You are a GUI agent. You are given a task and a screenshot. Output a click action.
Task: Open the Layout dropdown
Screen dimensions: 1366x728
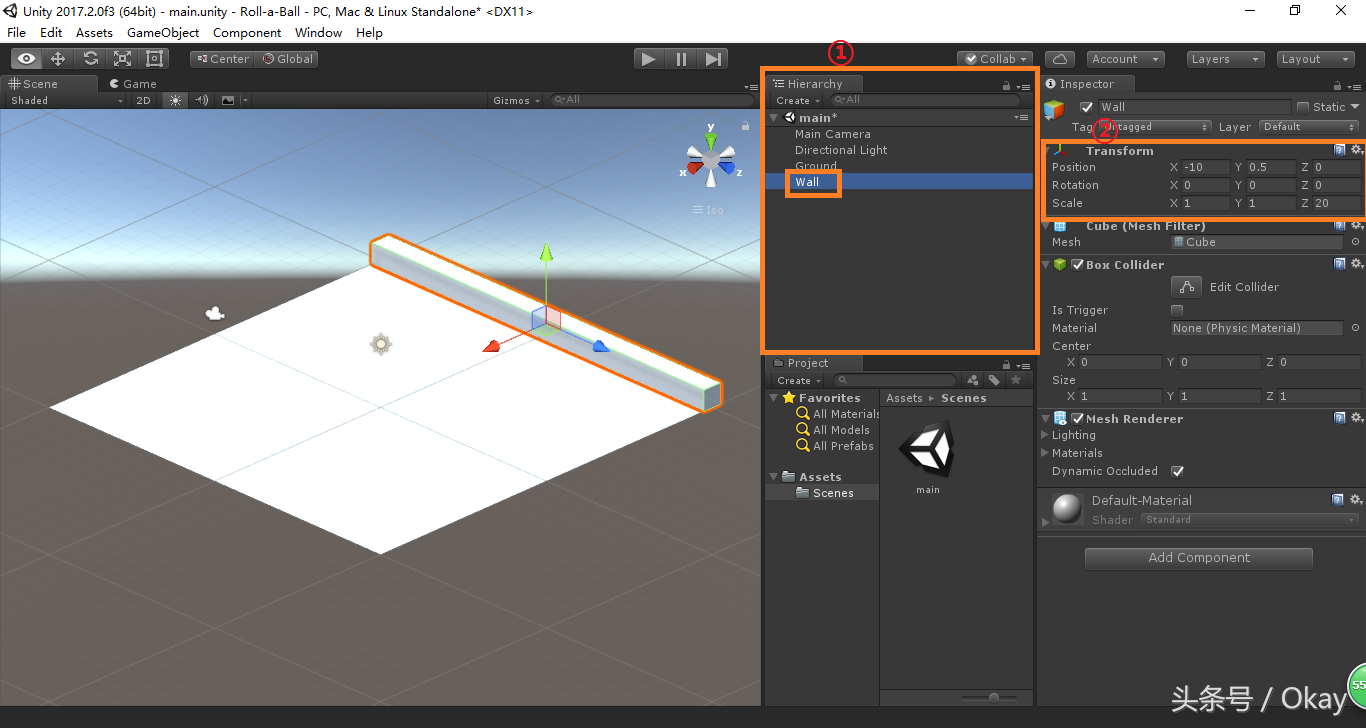tap(1314, 59)
